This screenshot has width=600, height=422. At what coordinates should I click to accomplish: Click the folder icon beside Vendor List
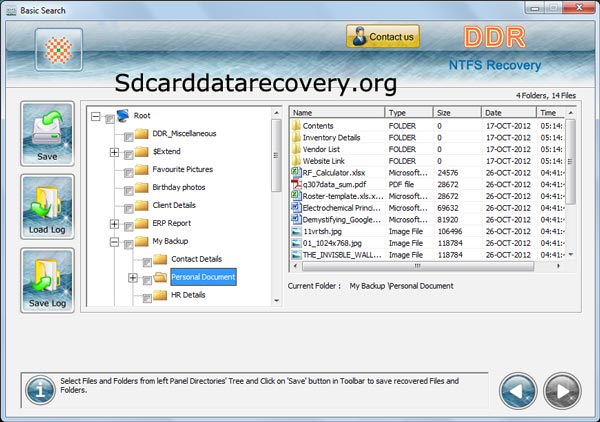[x=296, y=149]
